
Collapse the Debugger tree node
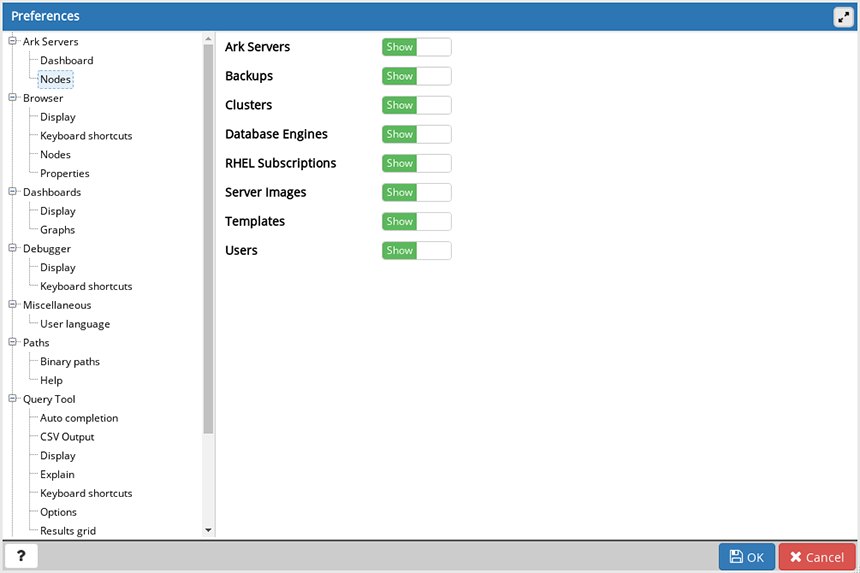[13, 248]
